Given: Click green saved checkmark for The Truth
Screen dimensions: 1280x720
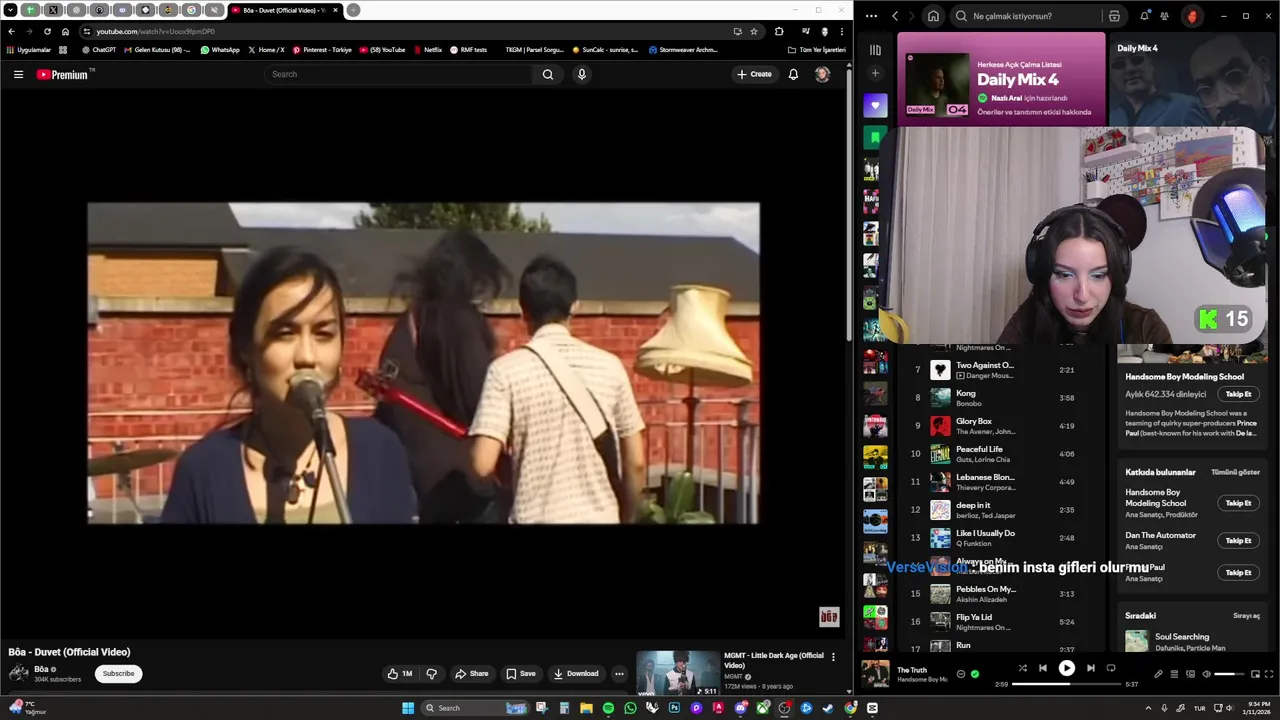Looking at the screenshot, I should (x=975, y=674).
